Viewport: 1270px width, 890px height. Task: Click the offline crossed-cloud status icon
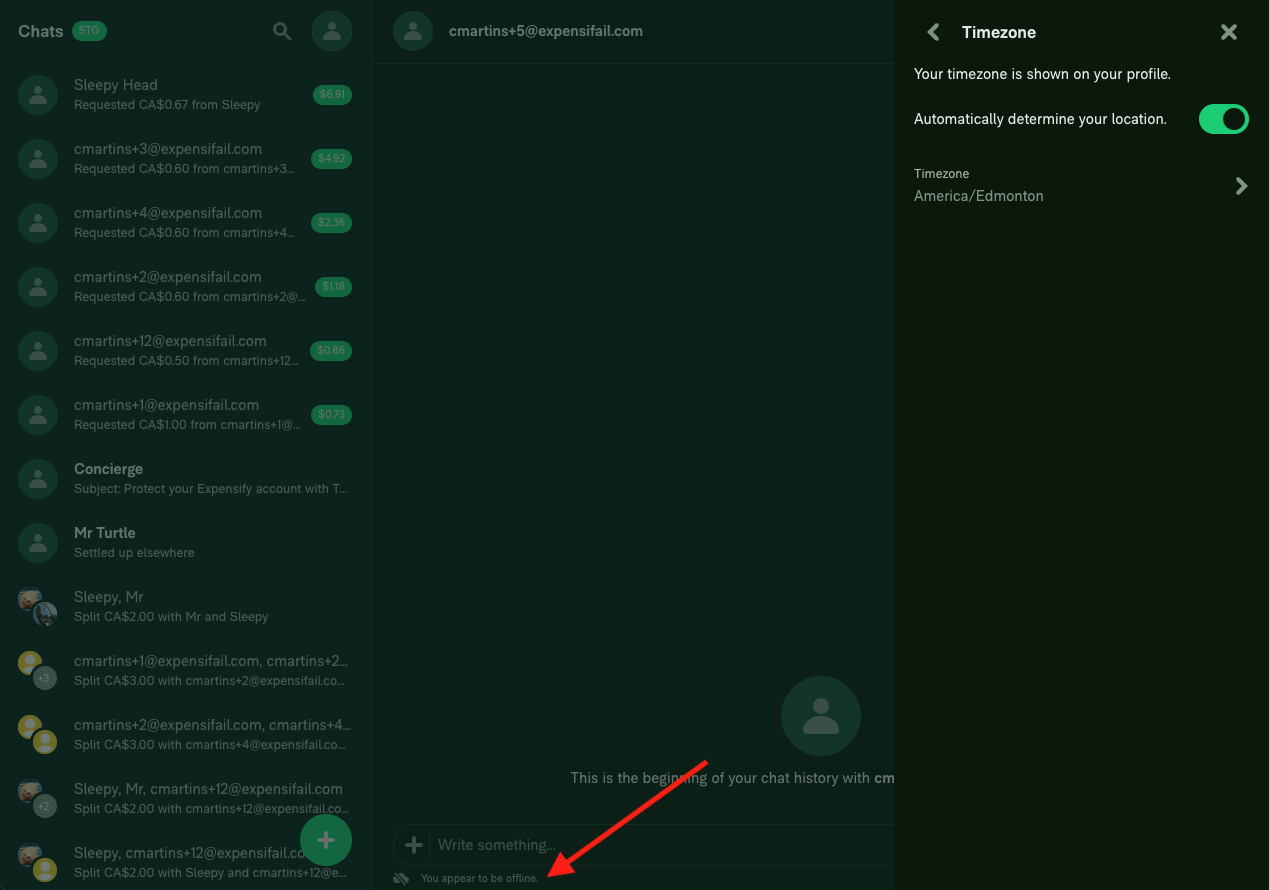click(x=401, y=877)
